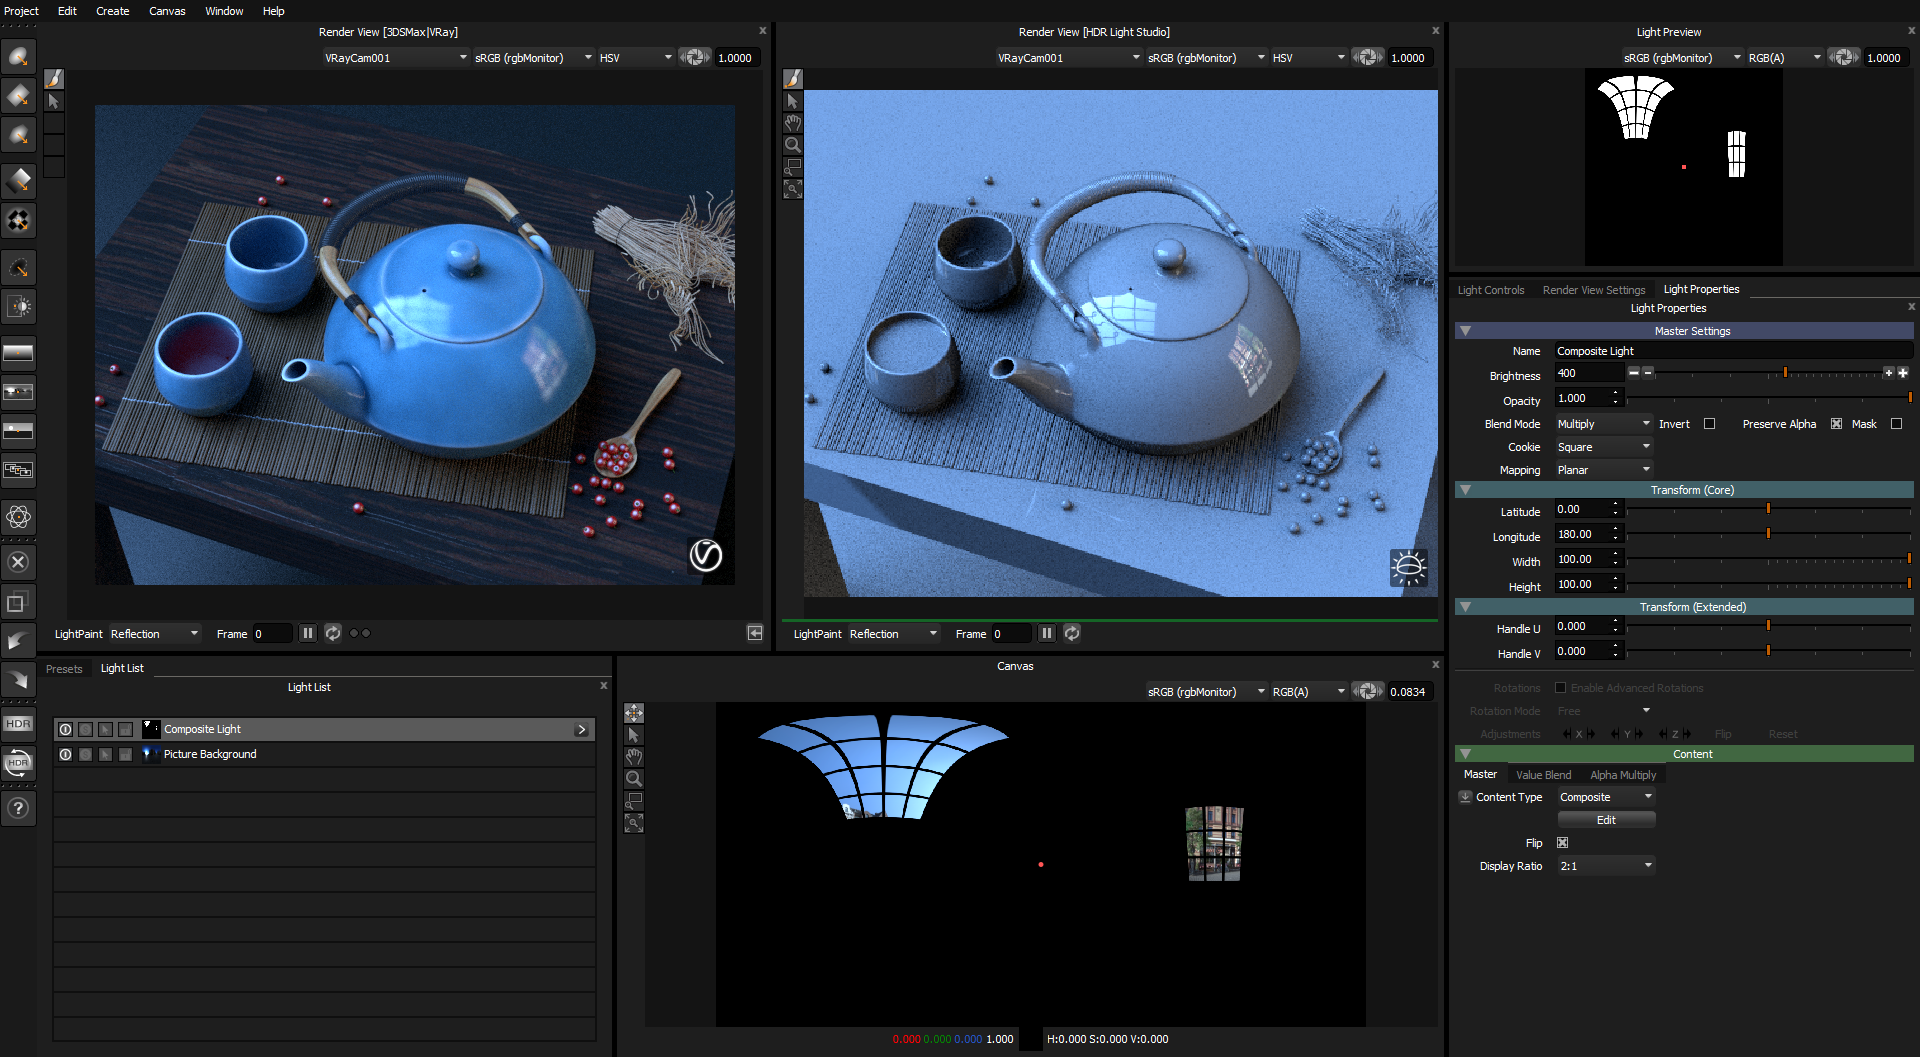Delete selected light with the X icon
Image resolution: width=1920 pixels, height=1057 pixels.
tap(18, 562)
